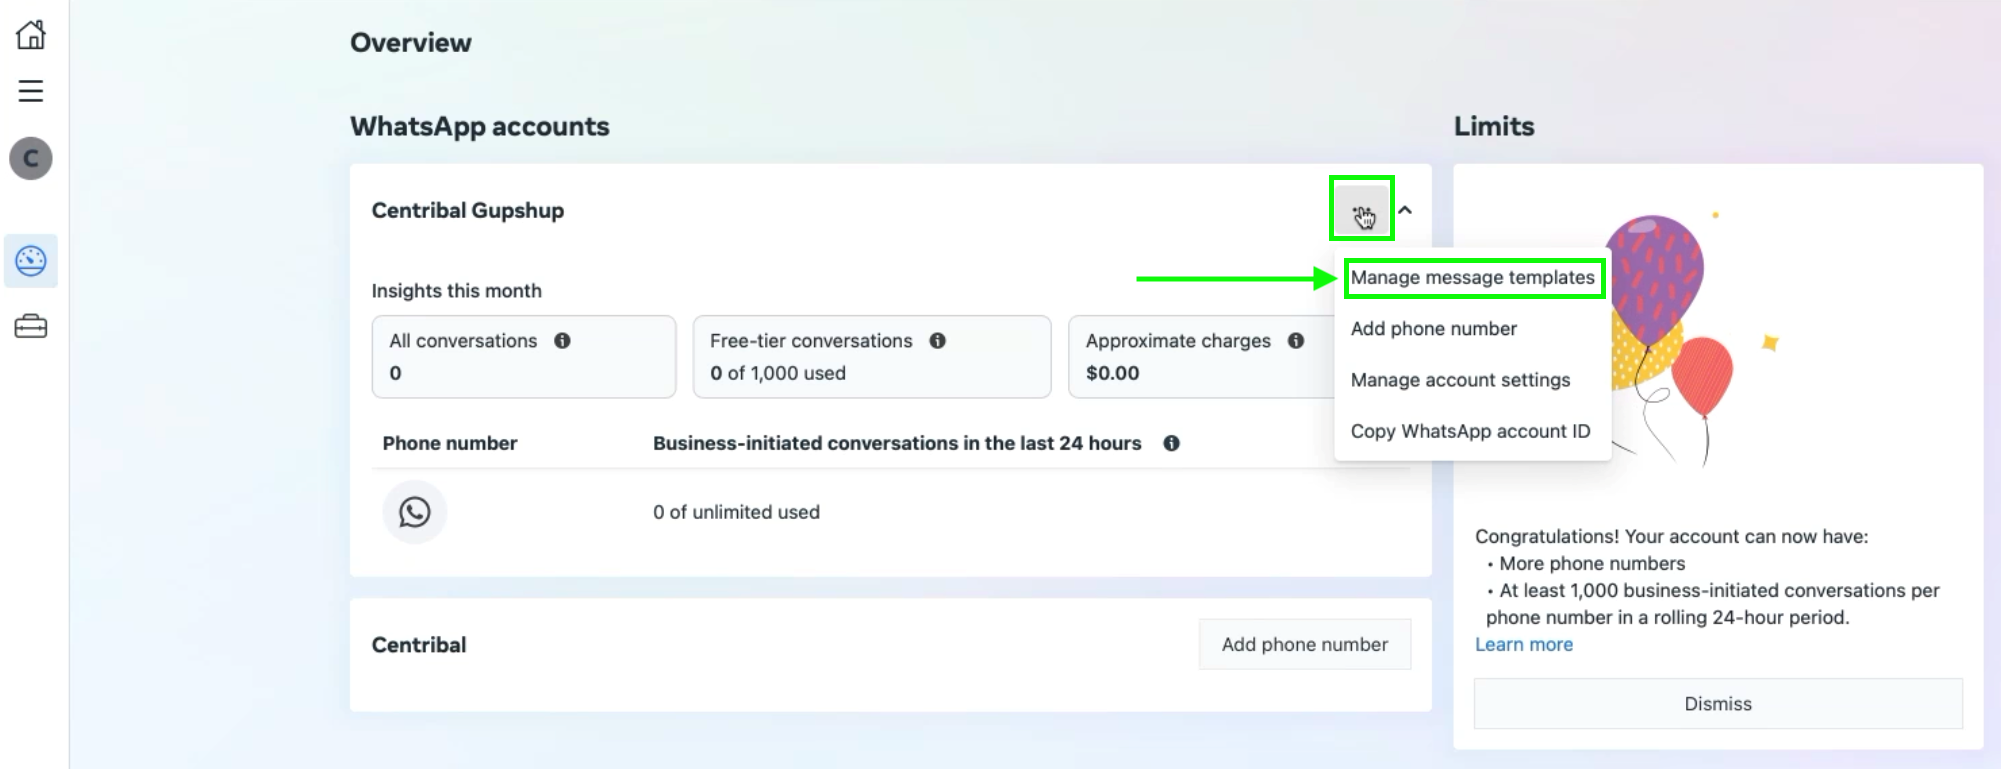The width and height of the screenshot is (2001, 769).
Task: Click Add phone number button for Centribal
Action: click(1304, 645)
